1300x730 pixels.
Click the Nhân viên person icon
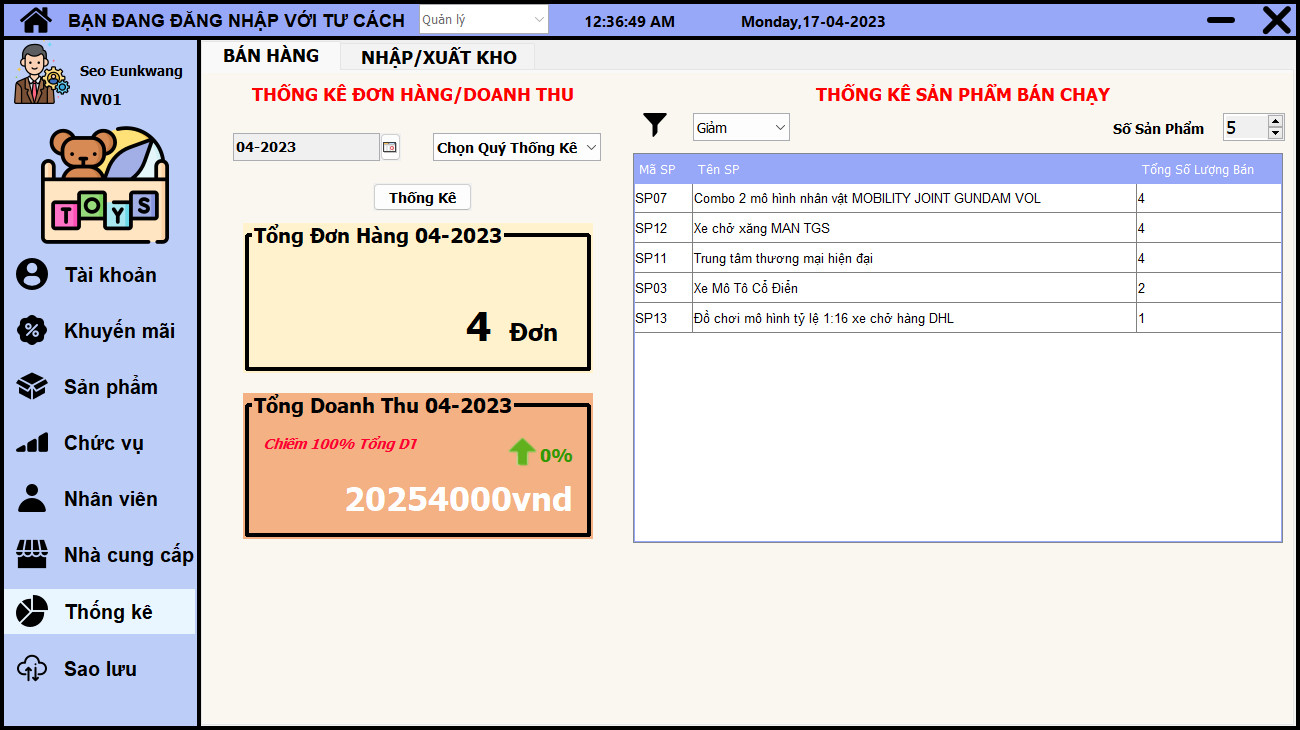point(32,498)
